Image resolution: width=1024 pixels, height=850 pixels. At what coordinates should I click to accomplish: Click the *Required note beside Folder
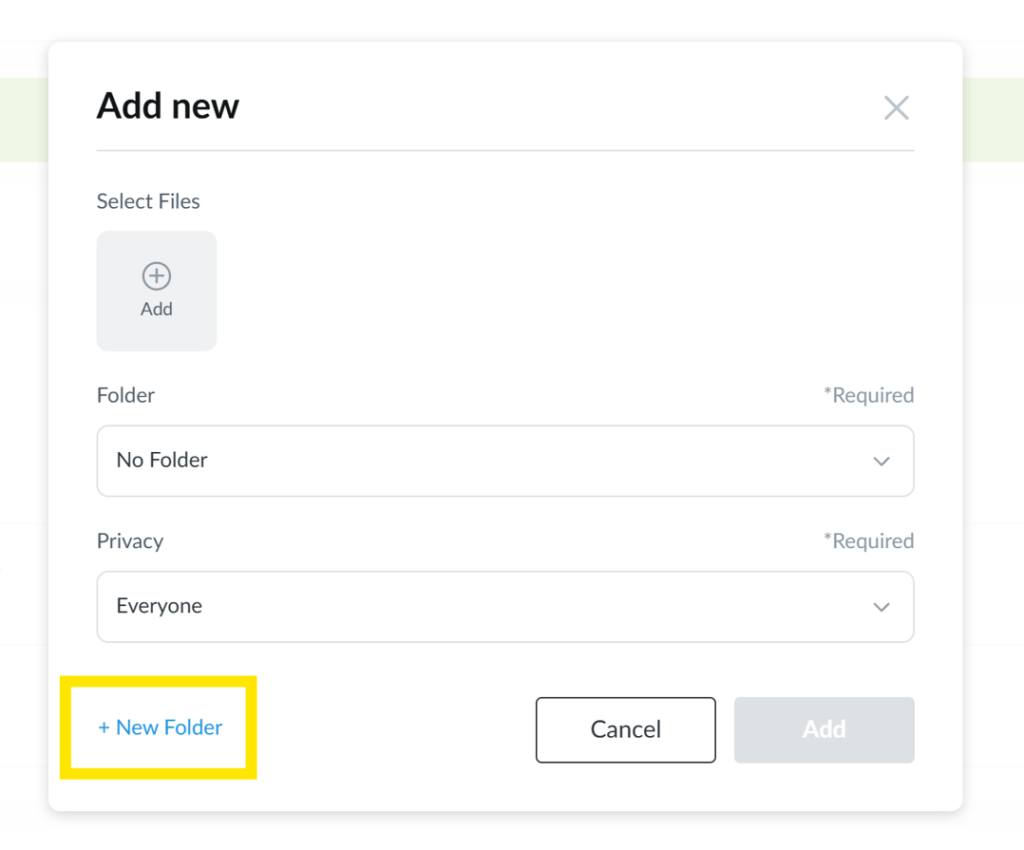pyautogui.click(x=868, y=395)
